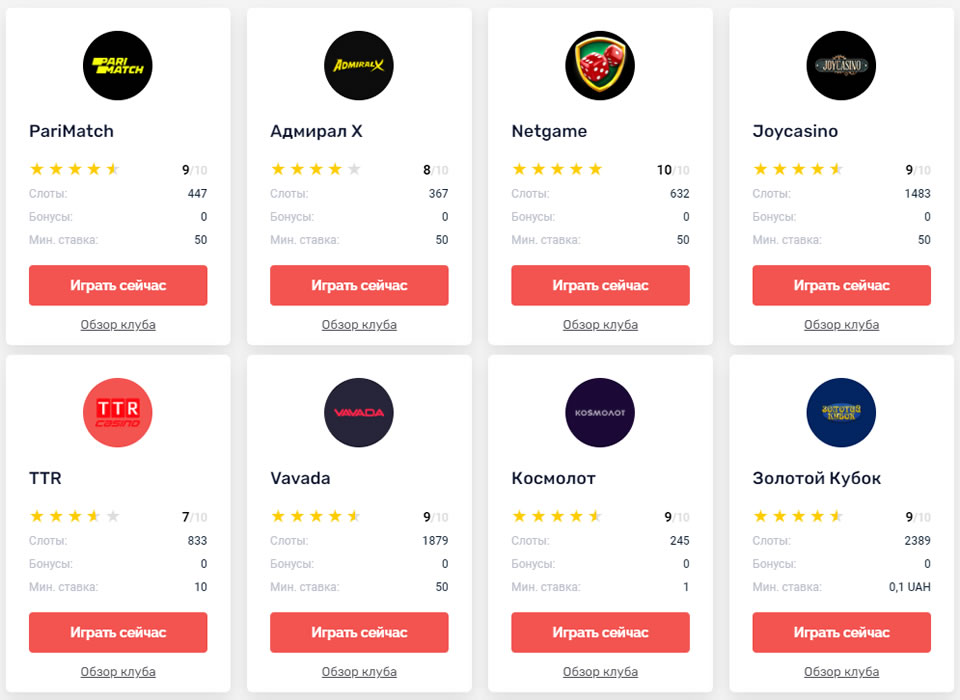The height and width of the screenshot is (700, 960).
Task: Click 'Играть сейчас' for Vavada
Action: click(x=359, y=633)
